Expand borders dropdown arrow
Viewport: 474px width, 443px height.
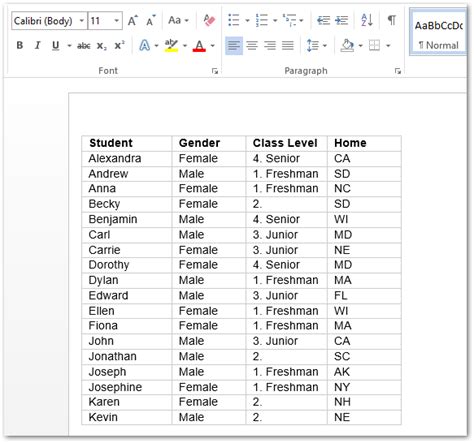click(x=388, y=46)
